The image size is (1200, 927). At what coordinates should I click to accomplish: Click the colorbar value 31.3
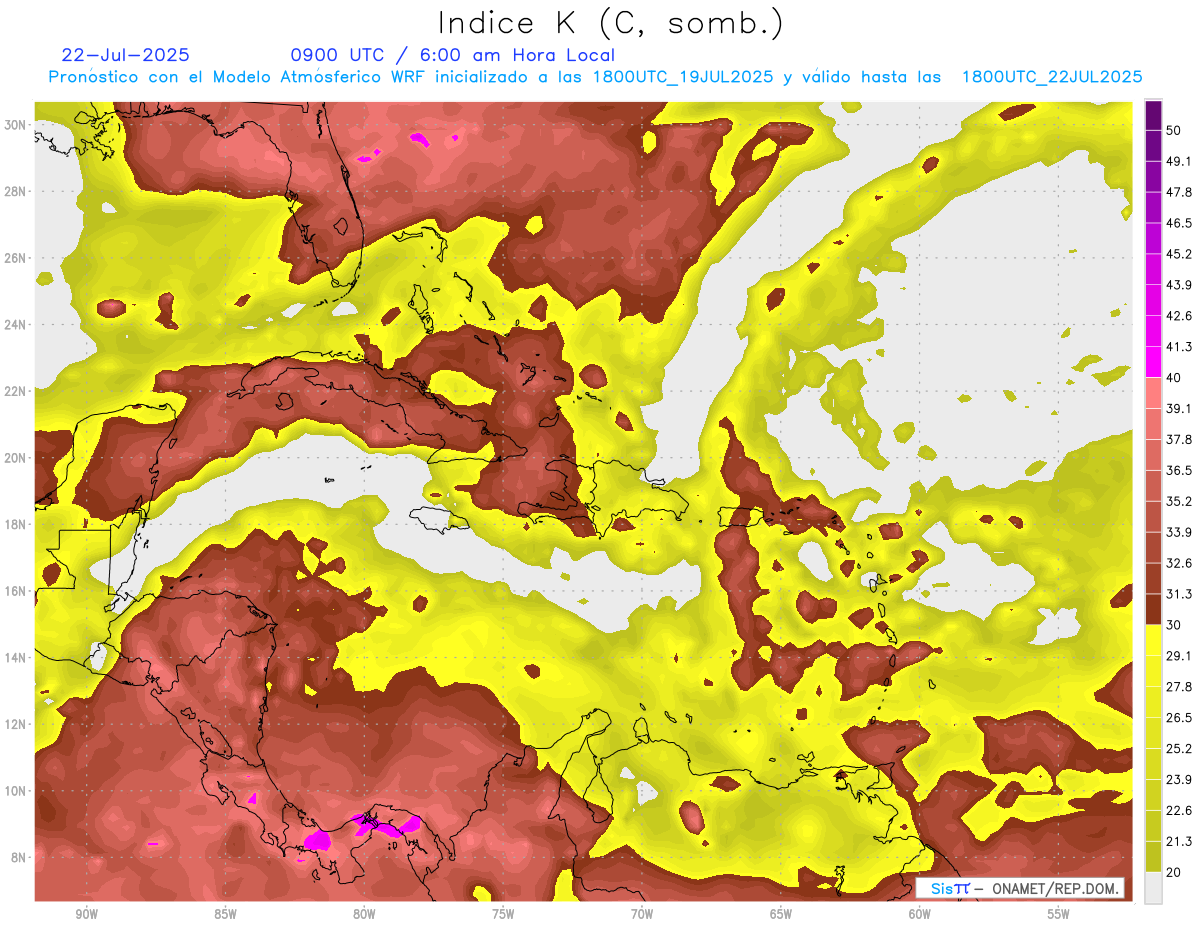[x=1178, y=594]
